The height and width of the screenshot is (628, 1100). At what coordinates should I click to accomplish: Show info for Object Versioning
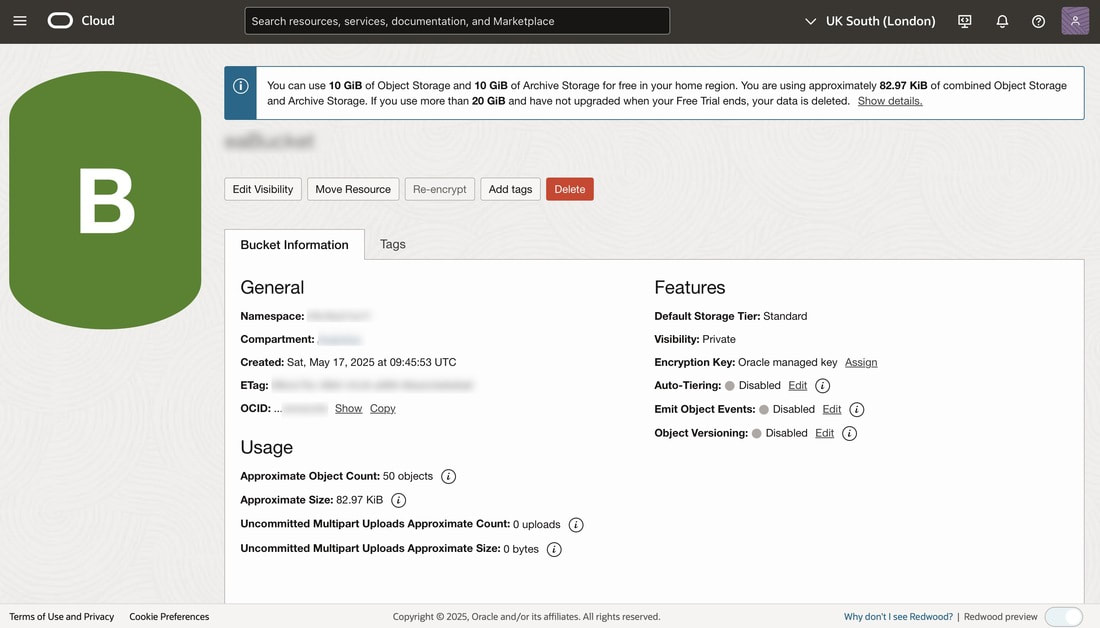point(849,434)
